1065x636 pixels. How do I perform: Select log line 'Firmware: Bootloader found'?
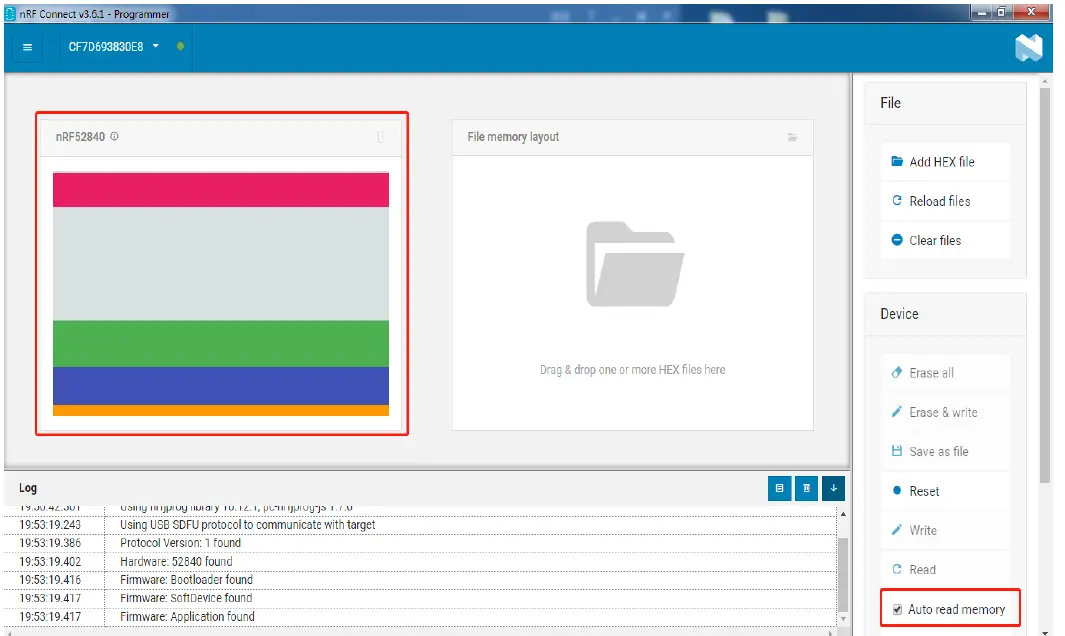point(420,580)
